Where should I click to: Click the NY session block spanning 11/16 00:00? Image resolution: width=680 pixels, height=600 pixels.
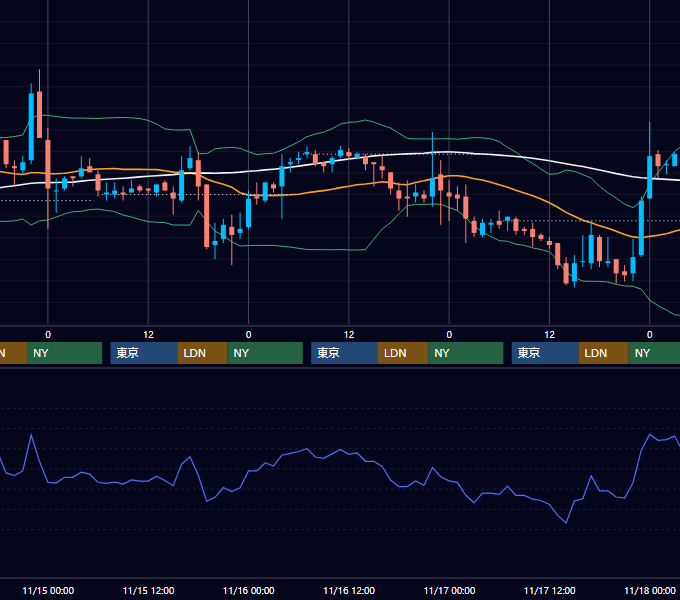click(265, 353)
